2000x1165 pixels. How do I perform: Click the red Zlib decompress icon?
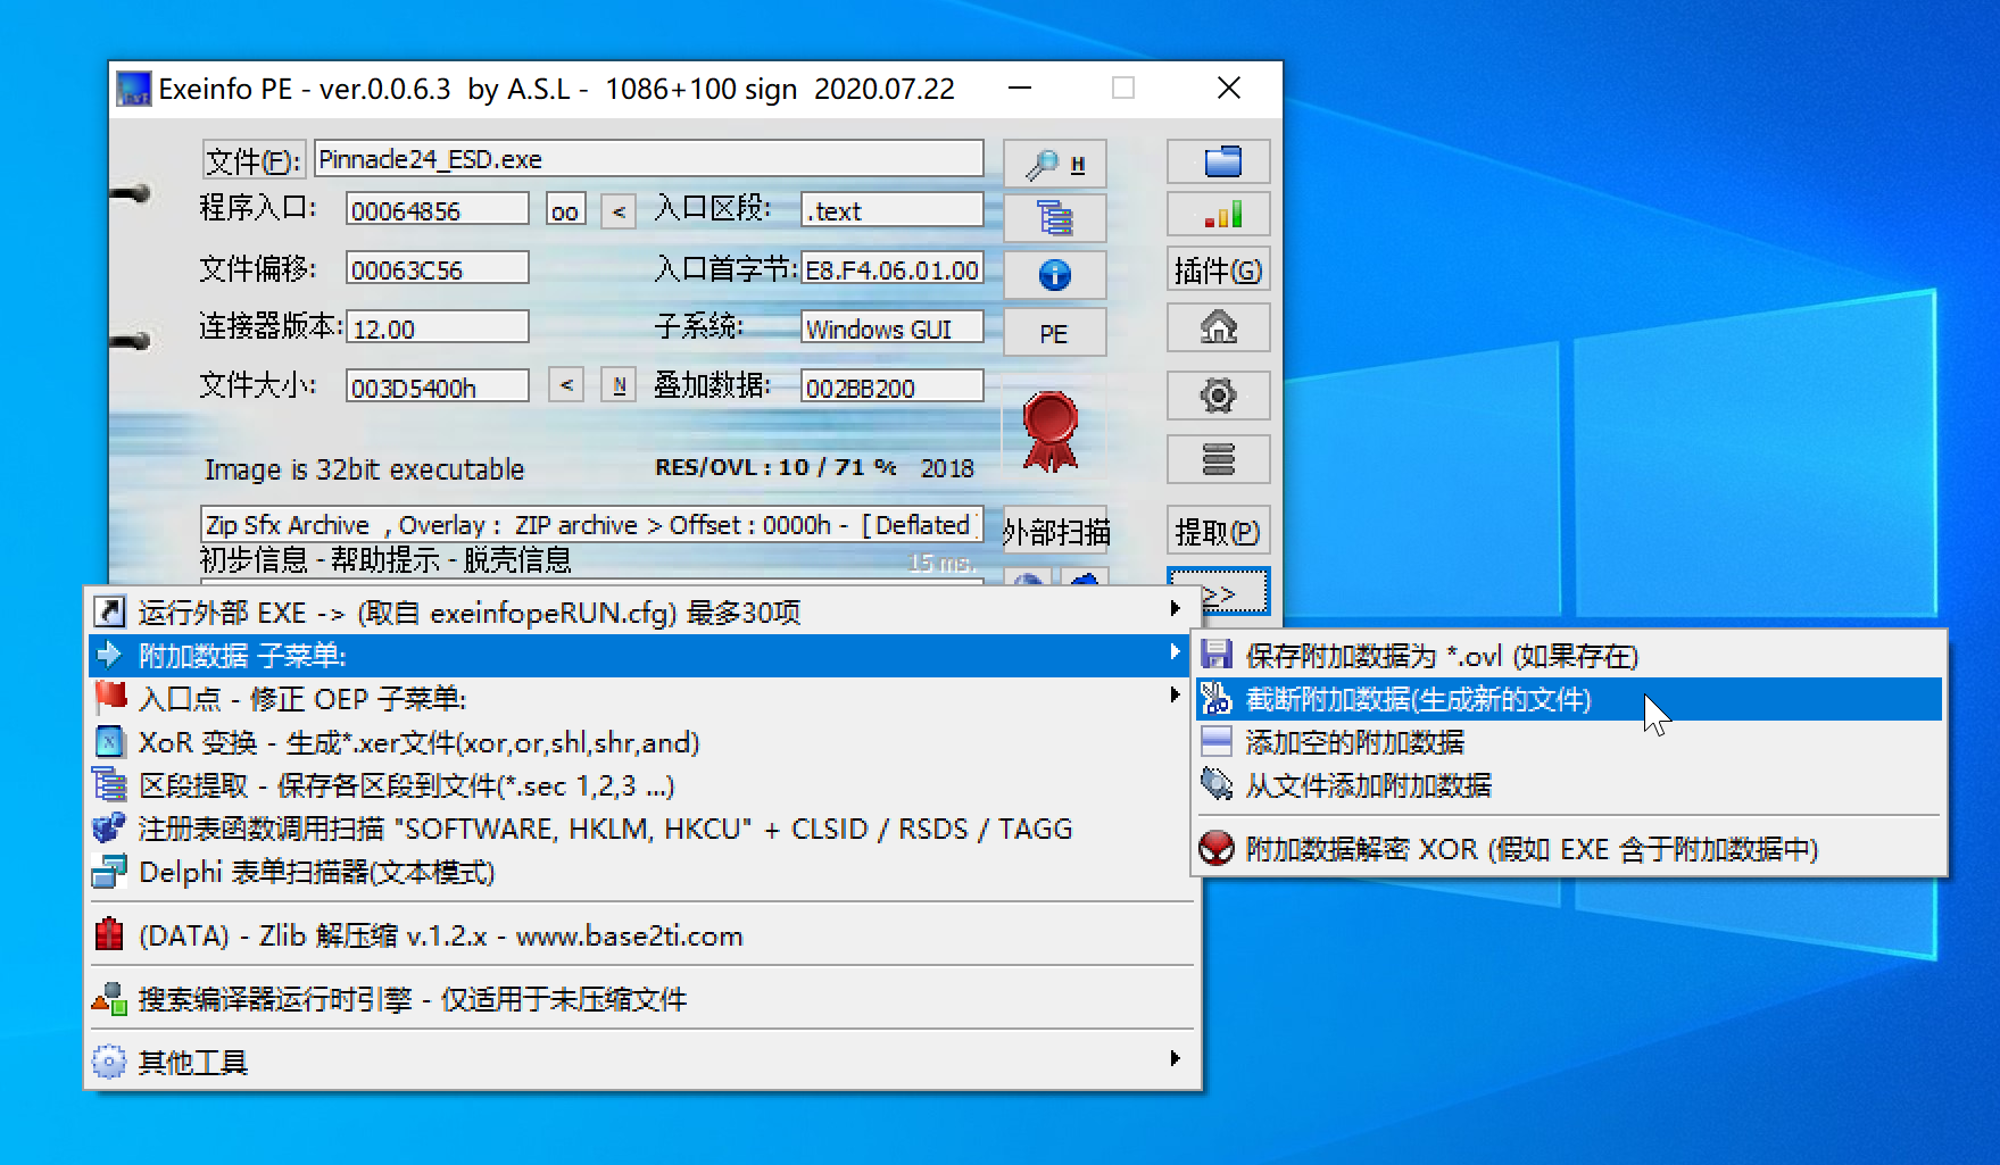pyautogui.click(x=109, y=935)
